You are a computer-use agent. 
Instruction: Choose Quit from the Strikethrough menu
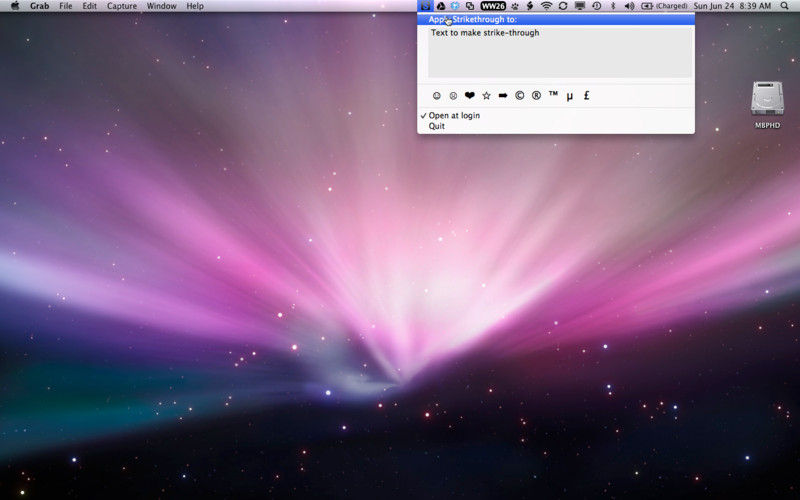click(x=556, y=126)
